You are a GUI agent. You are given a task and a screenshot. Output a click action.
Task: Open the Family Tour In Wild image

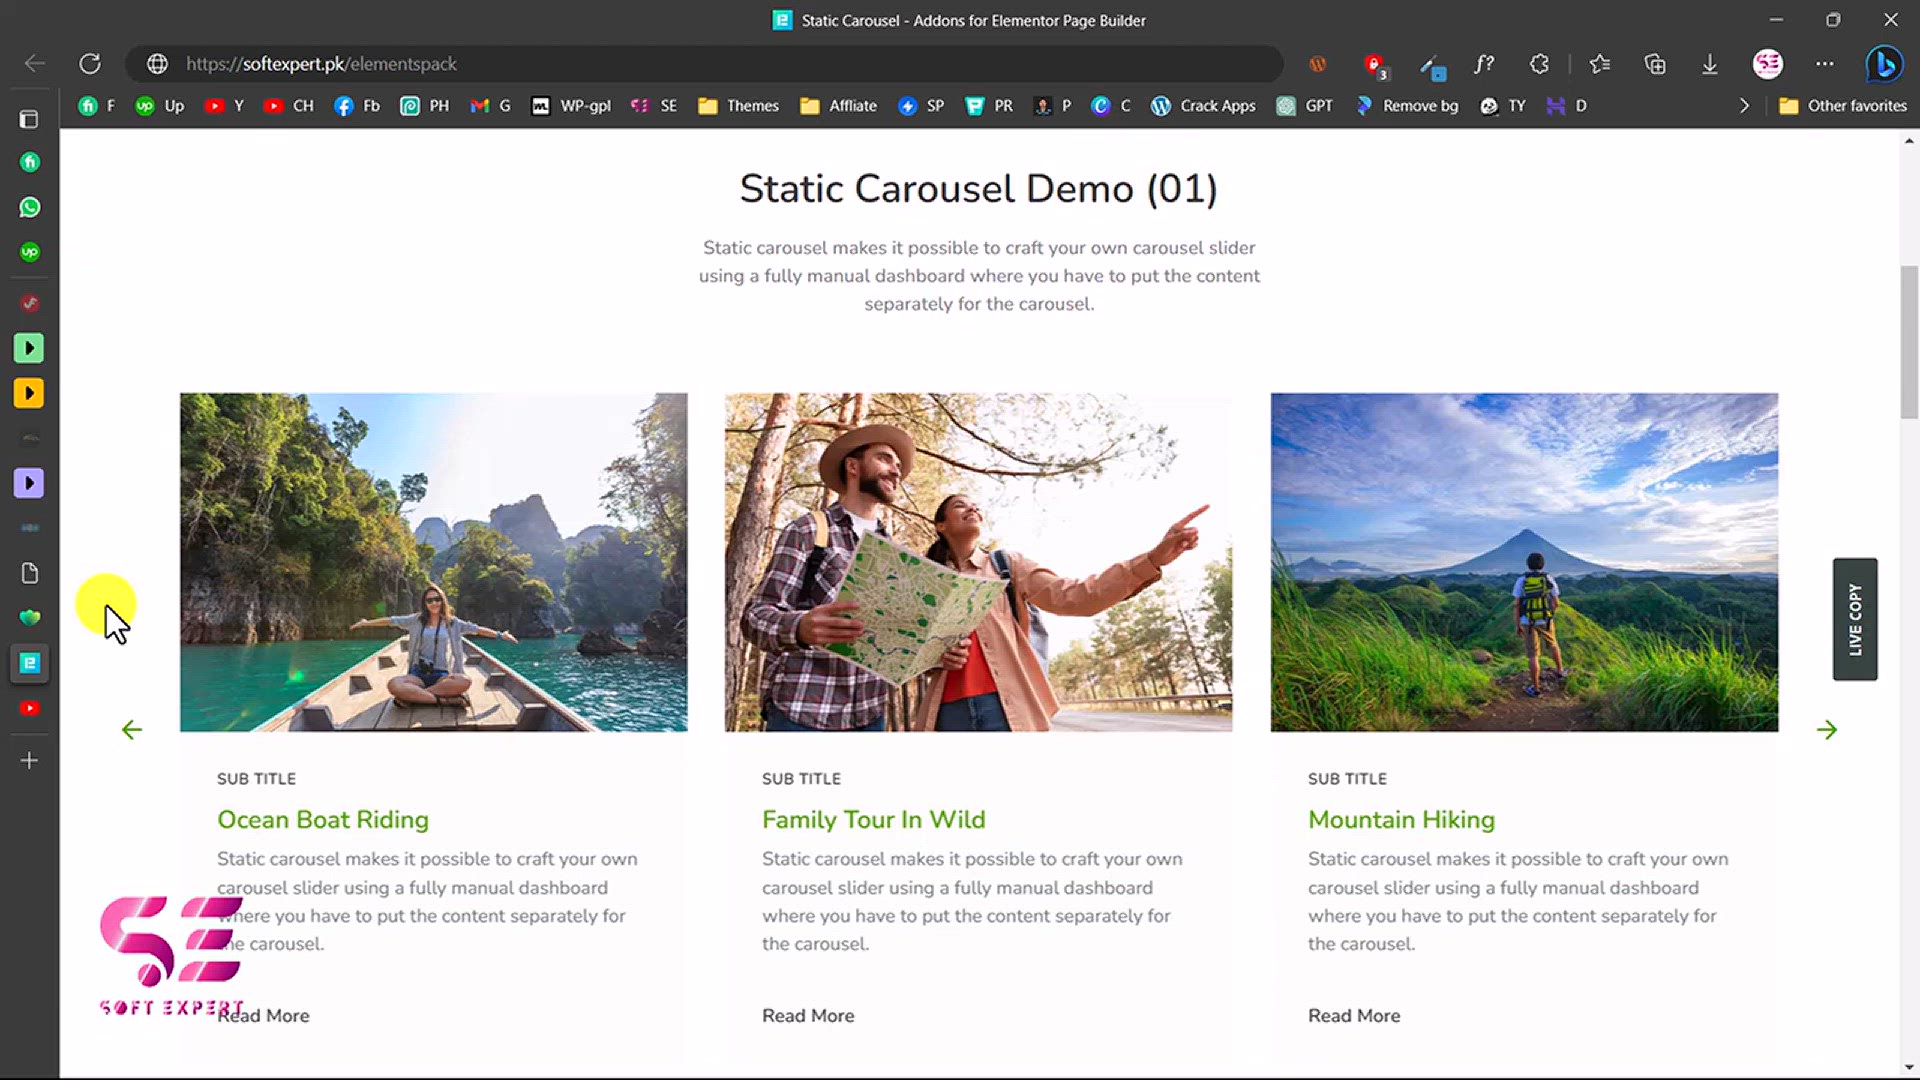coord(979,562)
